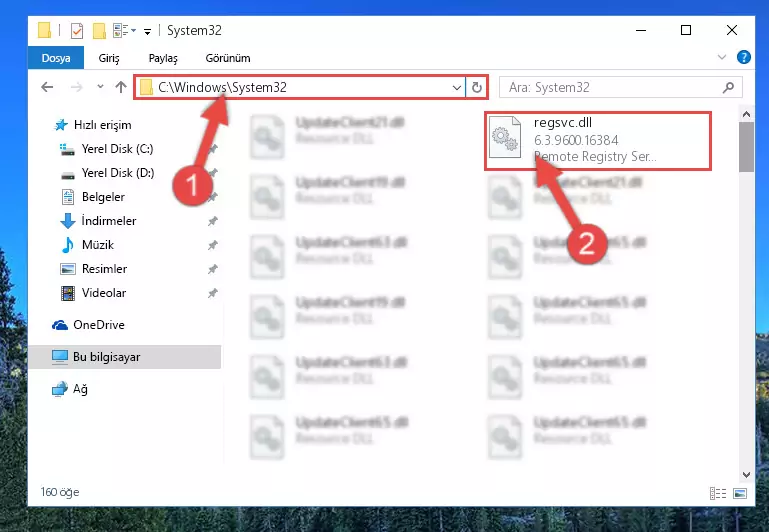
Task: Expand the ribbon with the chevron
Action: (721, 57)
